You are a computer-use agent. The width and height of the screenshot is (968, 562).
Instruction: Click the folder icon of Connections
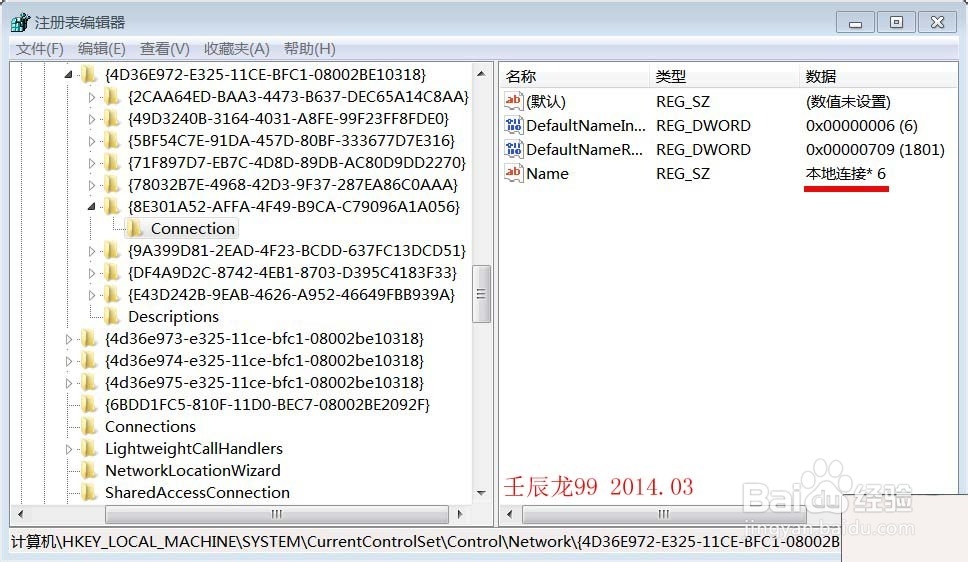pos(89,426)
